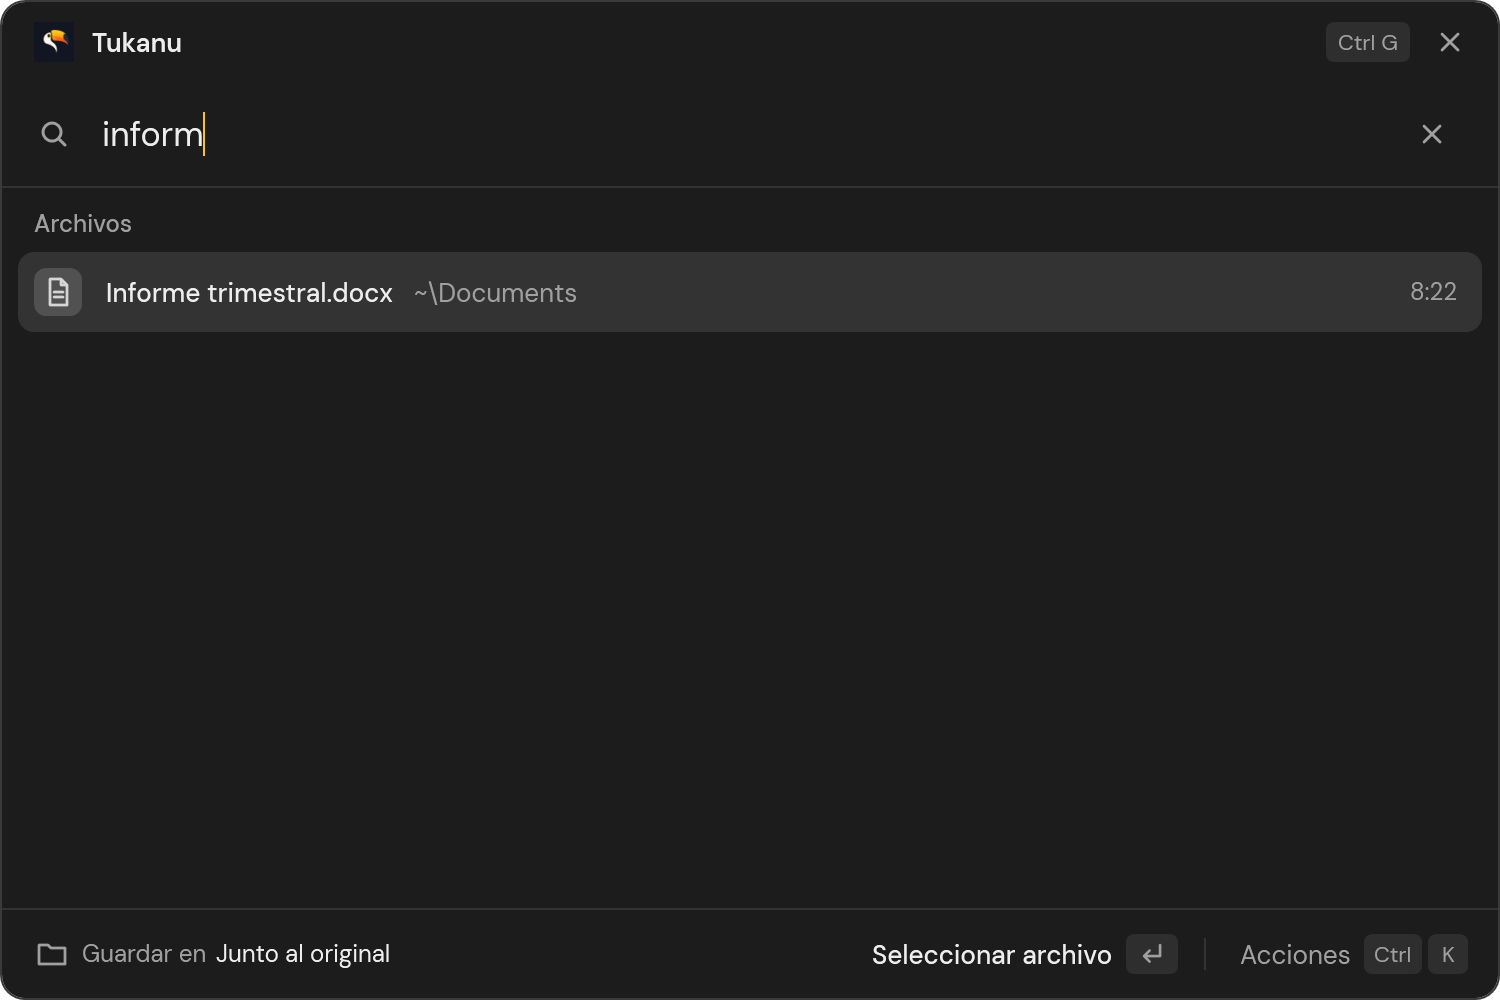Click the Seleccionar archivo button
This screenshot has width=1500, height=1000.
click(x=991, y=955)
